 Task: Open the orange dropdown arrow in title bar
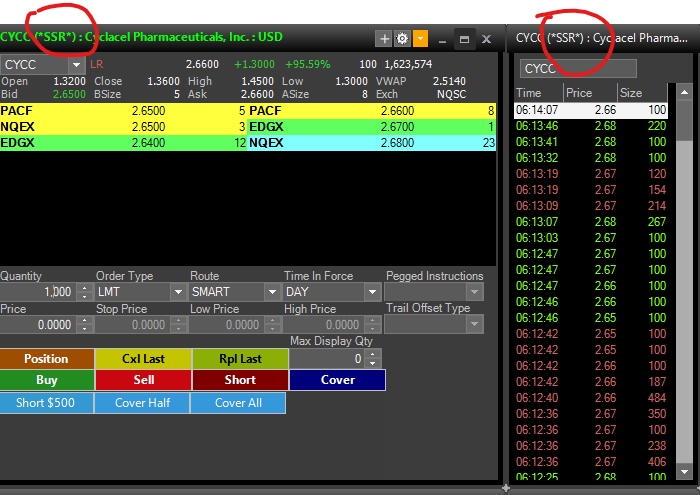point(420,39)
